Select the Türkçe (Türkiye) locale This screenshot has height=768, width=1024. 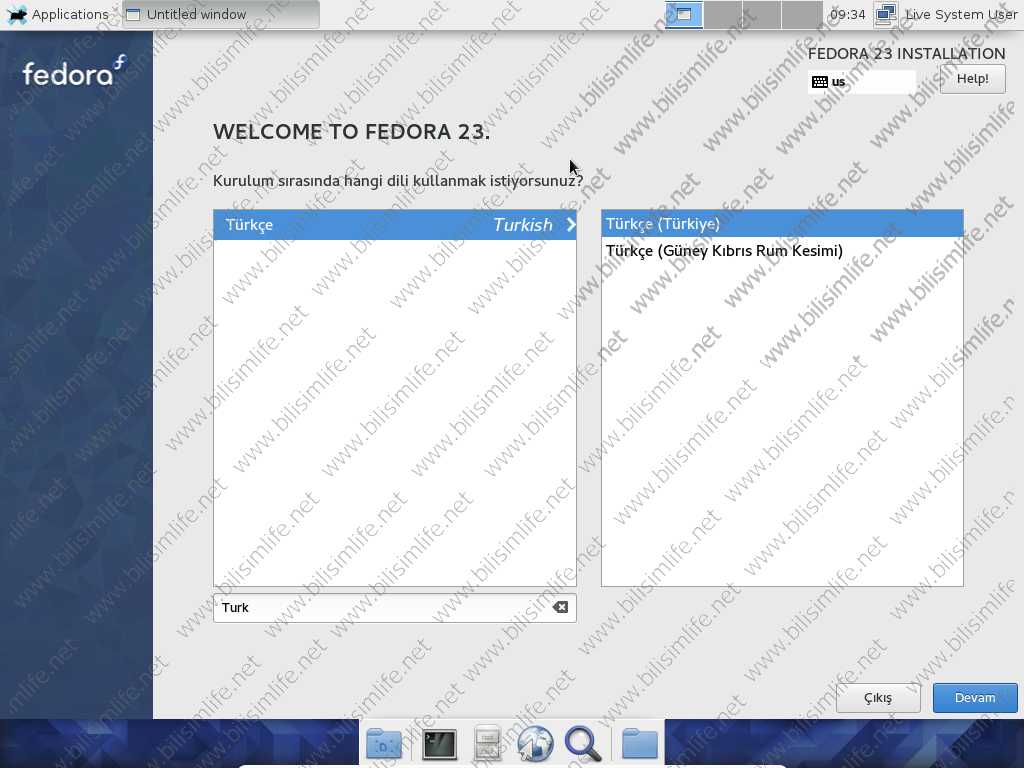782,224
